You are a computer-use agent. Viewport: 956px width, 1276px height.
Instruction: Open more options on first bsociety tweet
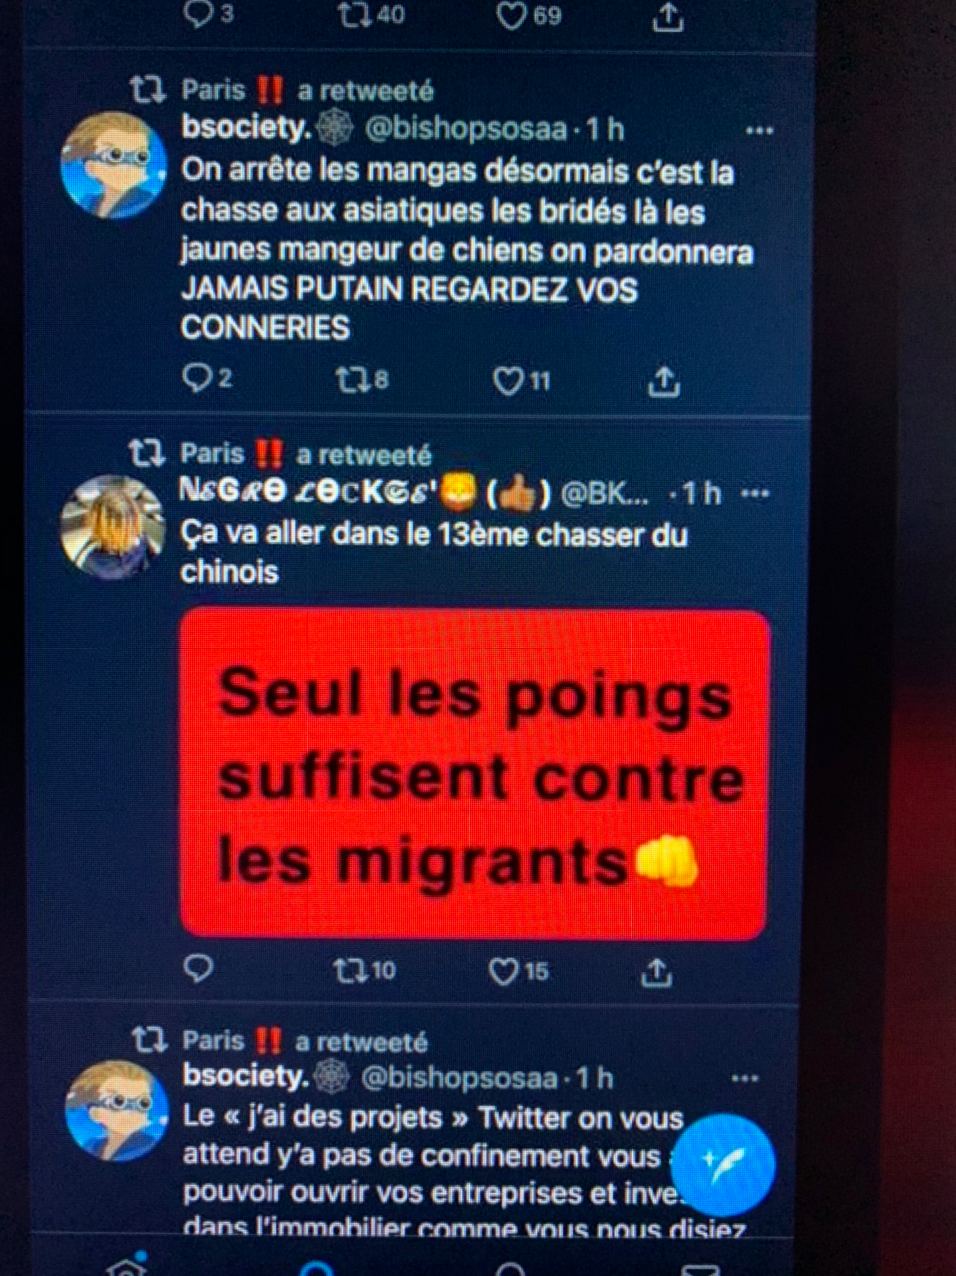coord(759,131)
